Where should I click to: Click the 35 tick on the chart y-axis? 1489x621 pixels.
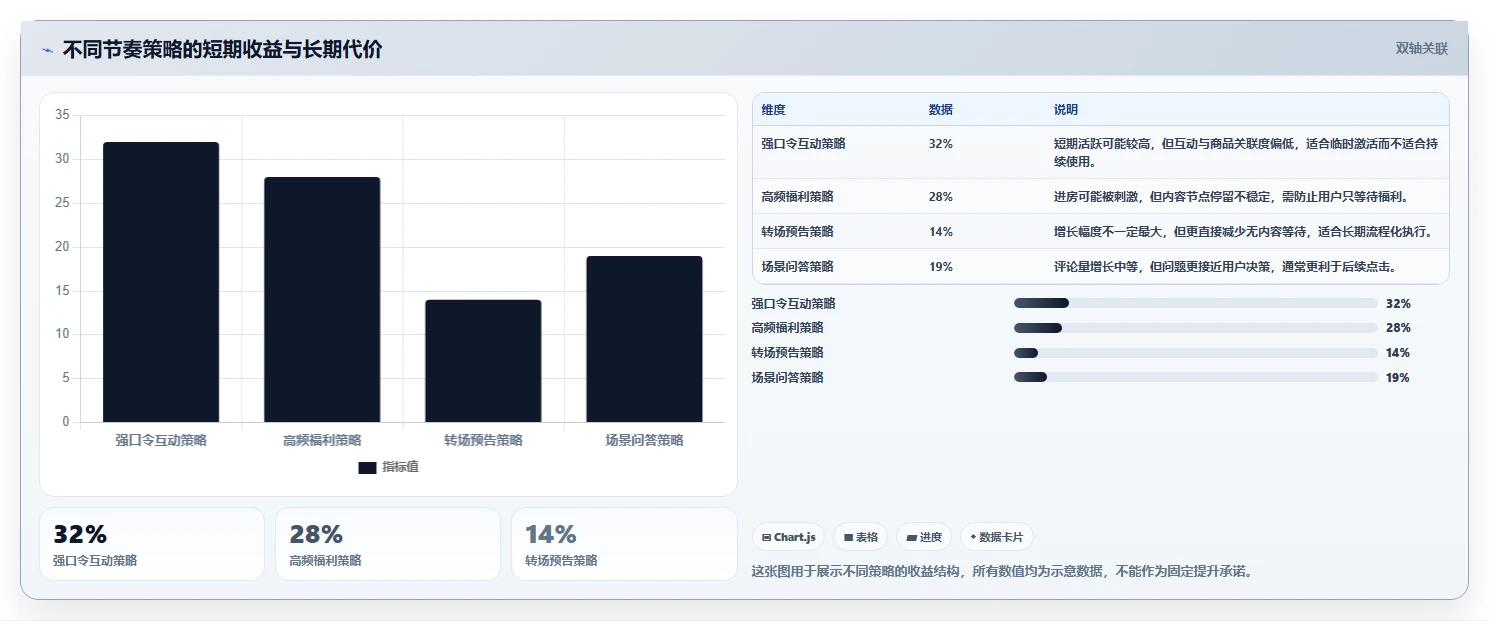[62, 115]
